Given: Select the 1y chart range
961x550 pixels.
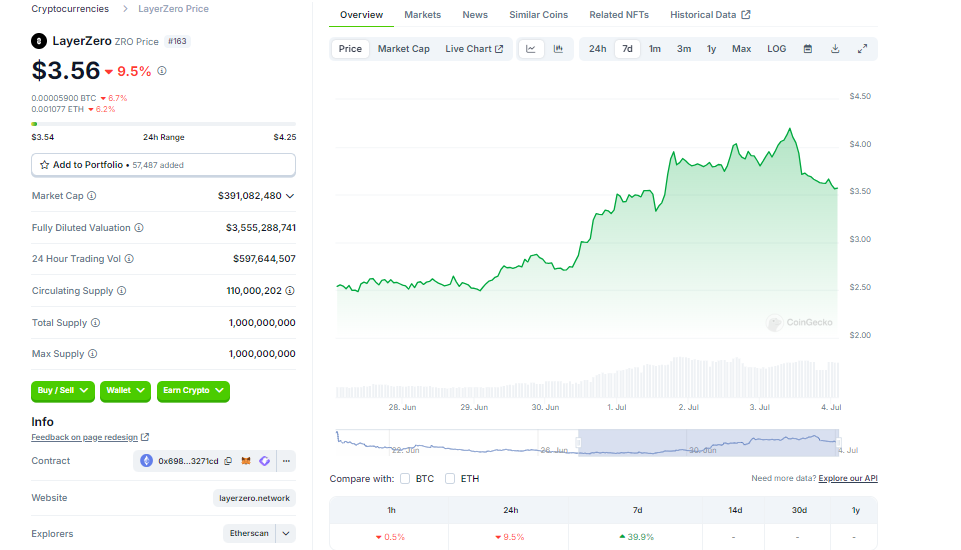Looking at the screenshot, I should click(712, 49).
